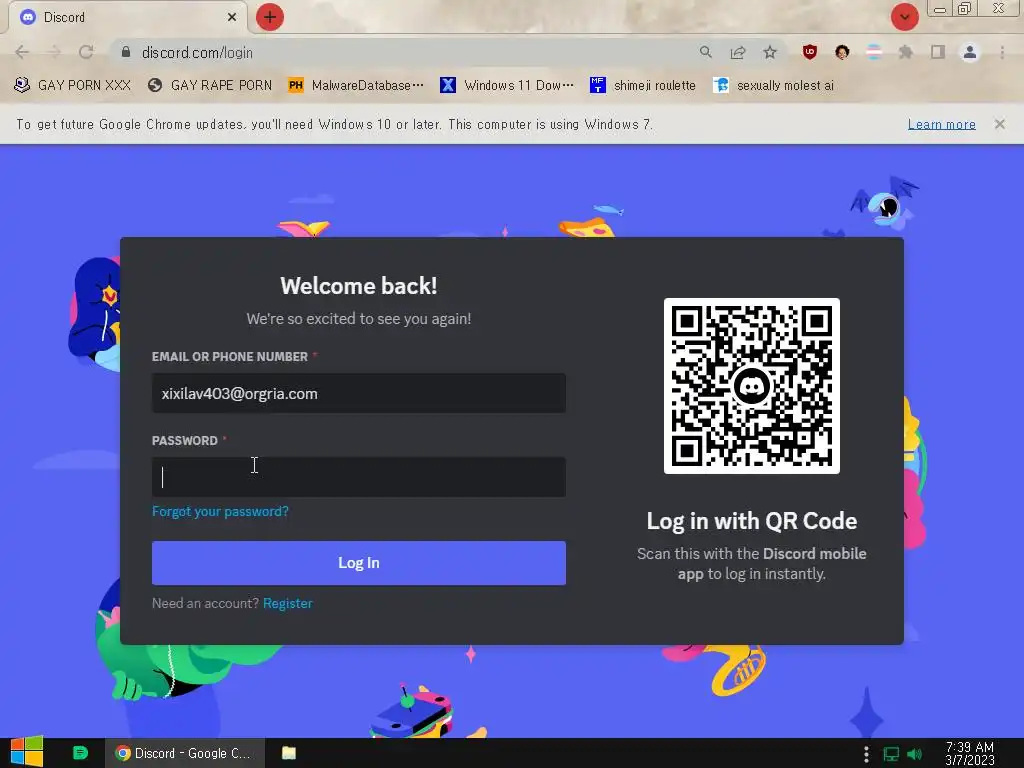Click the Register link
Image resolution: width=1024 pixels, height=768 pixels.
click(x=287, y=603)
